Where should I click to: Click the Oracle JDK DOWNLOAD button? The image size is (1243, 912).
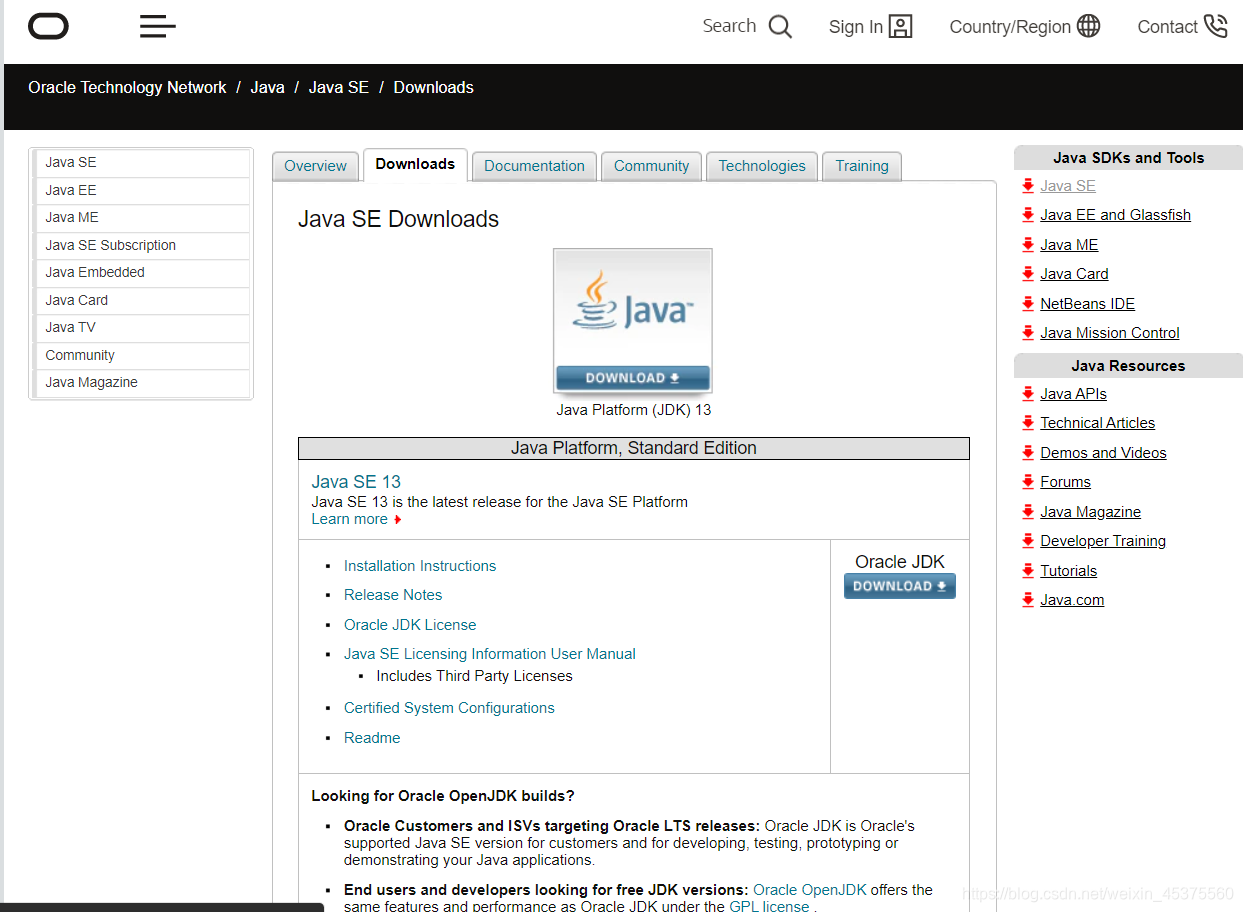click(x=900, y=586)
